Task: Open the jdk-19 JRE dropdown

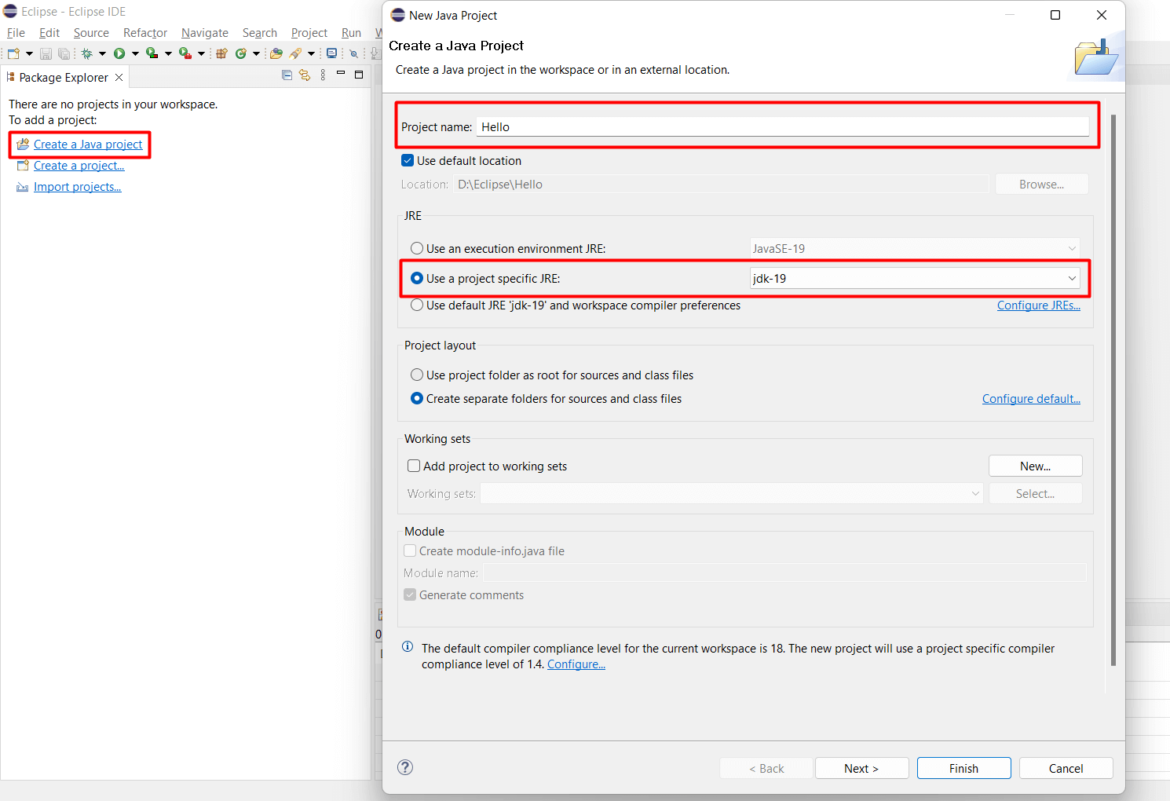Action: [x=1072, y=278]
